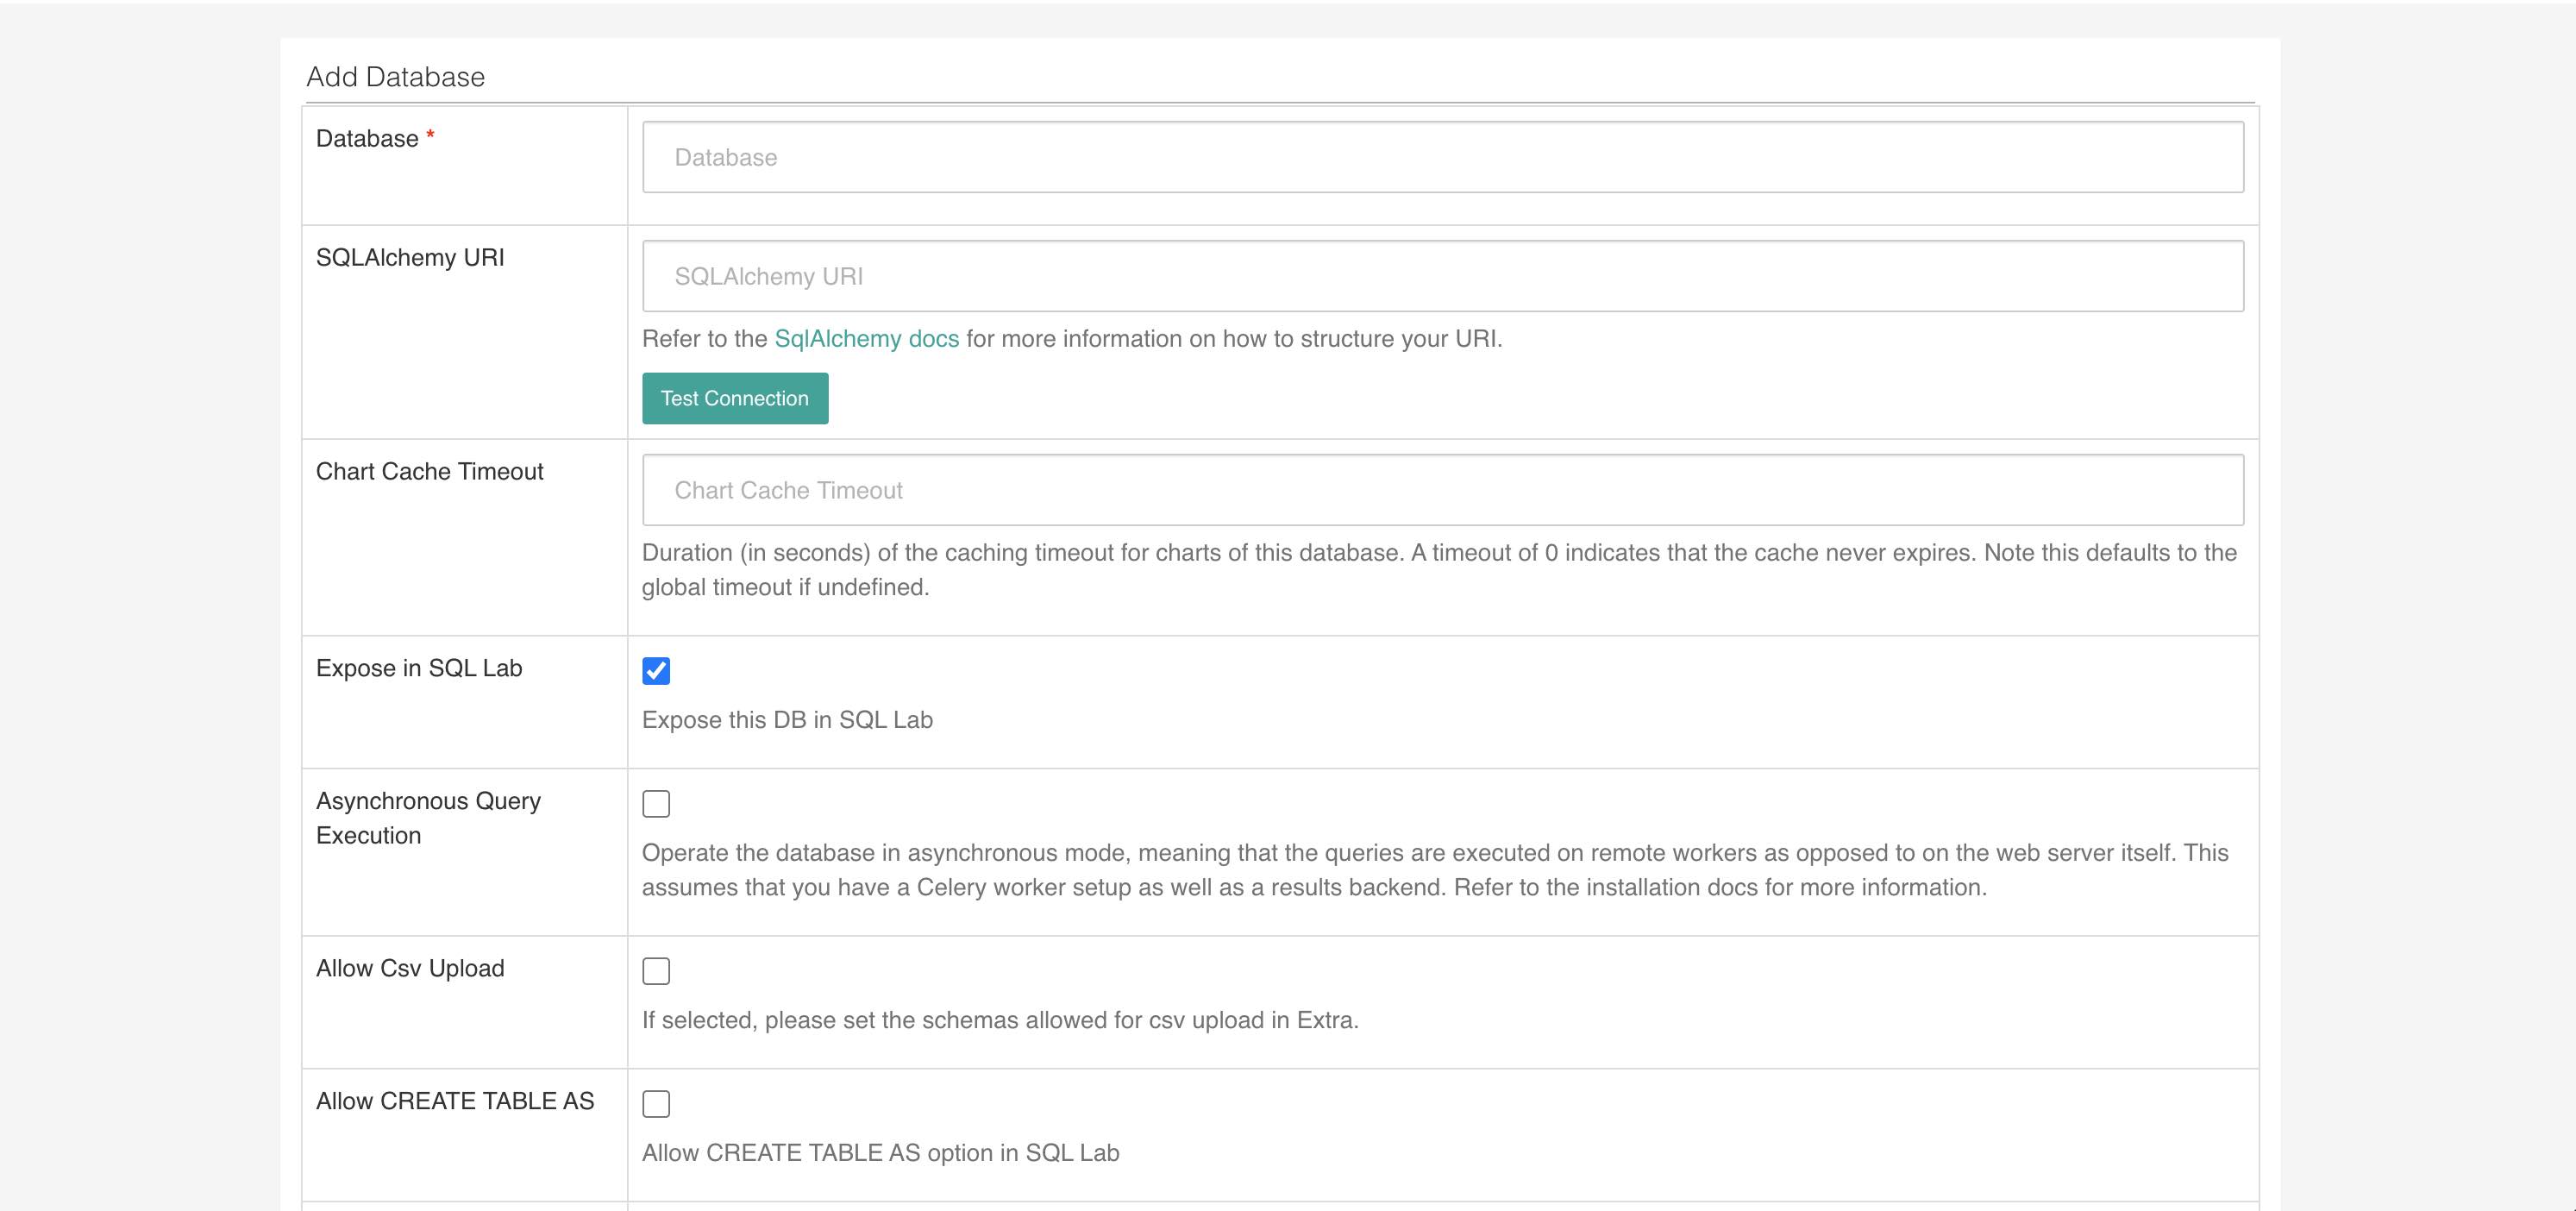Click the Expose this DB helper text

788,719
